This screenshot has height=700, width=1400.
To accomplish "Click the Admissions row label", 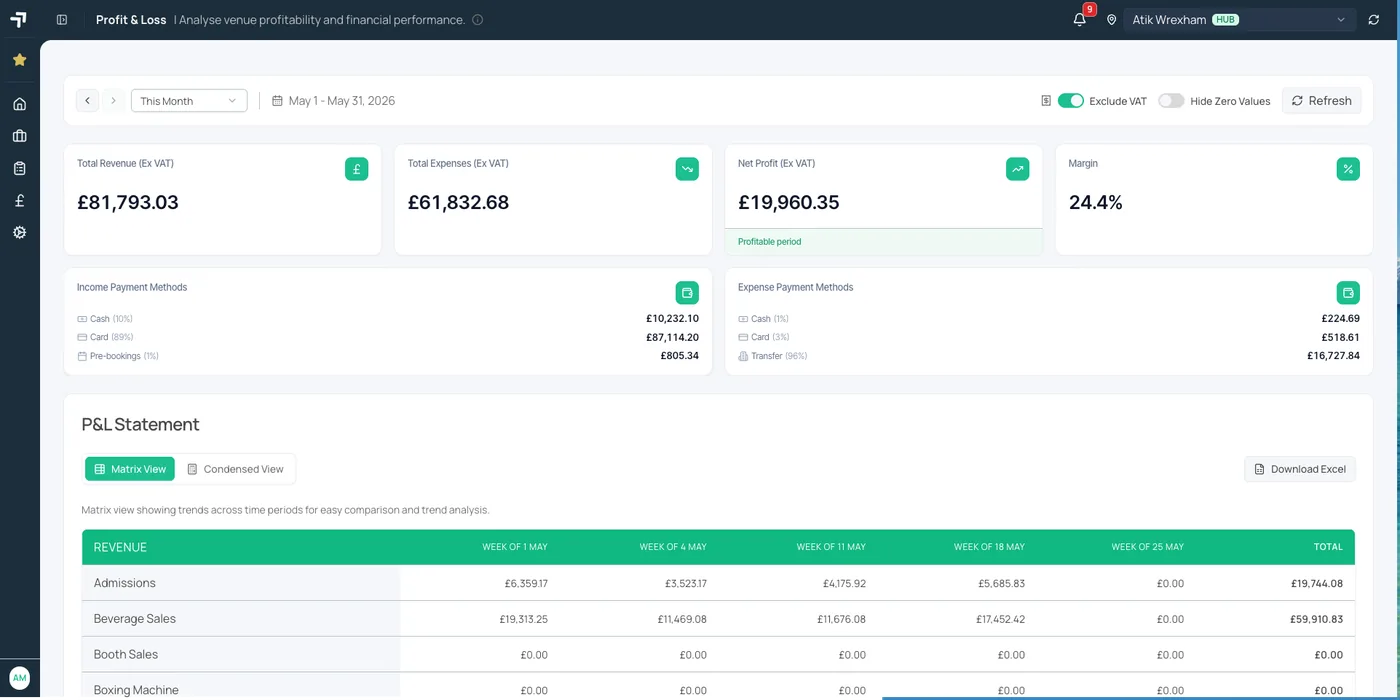I will tap(125, 583).
